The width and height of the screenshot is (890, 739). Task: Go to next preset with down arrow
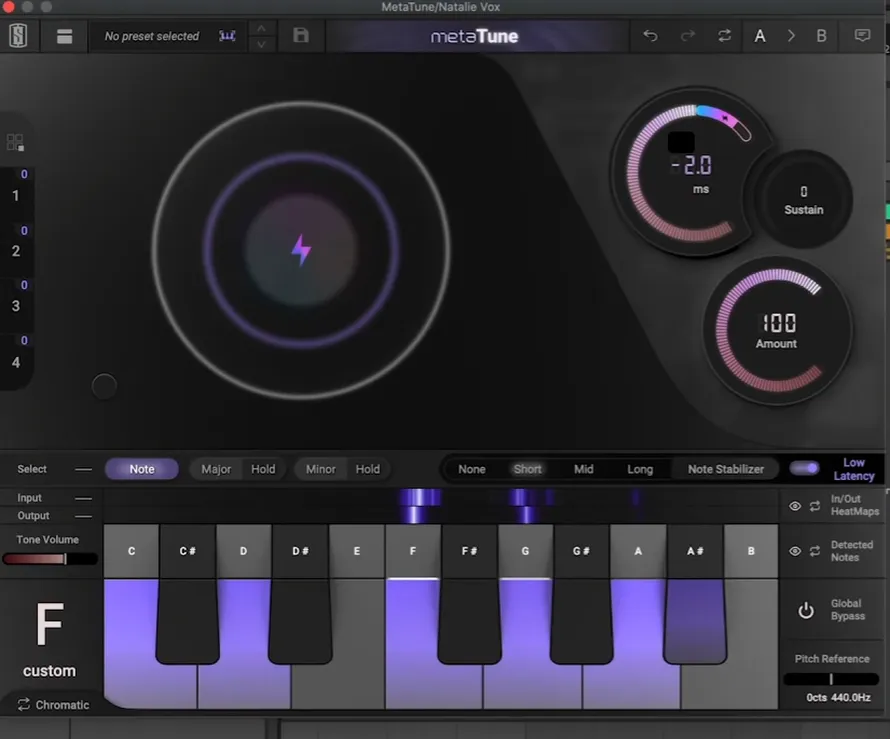coord(261,44)
